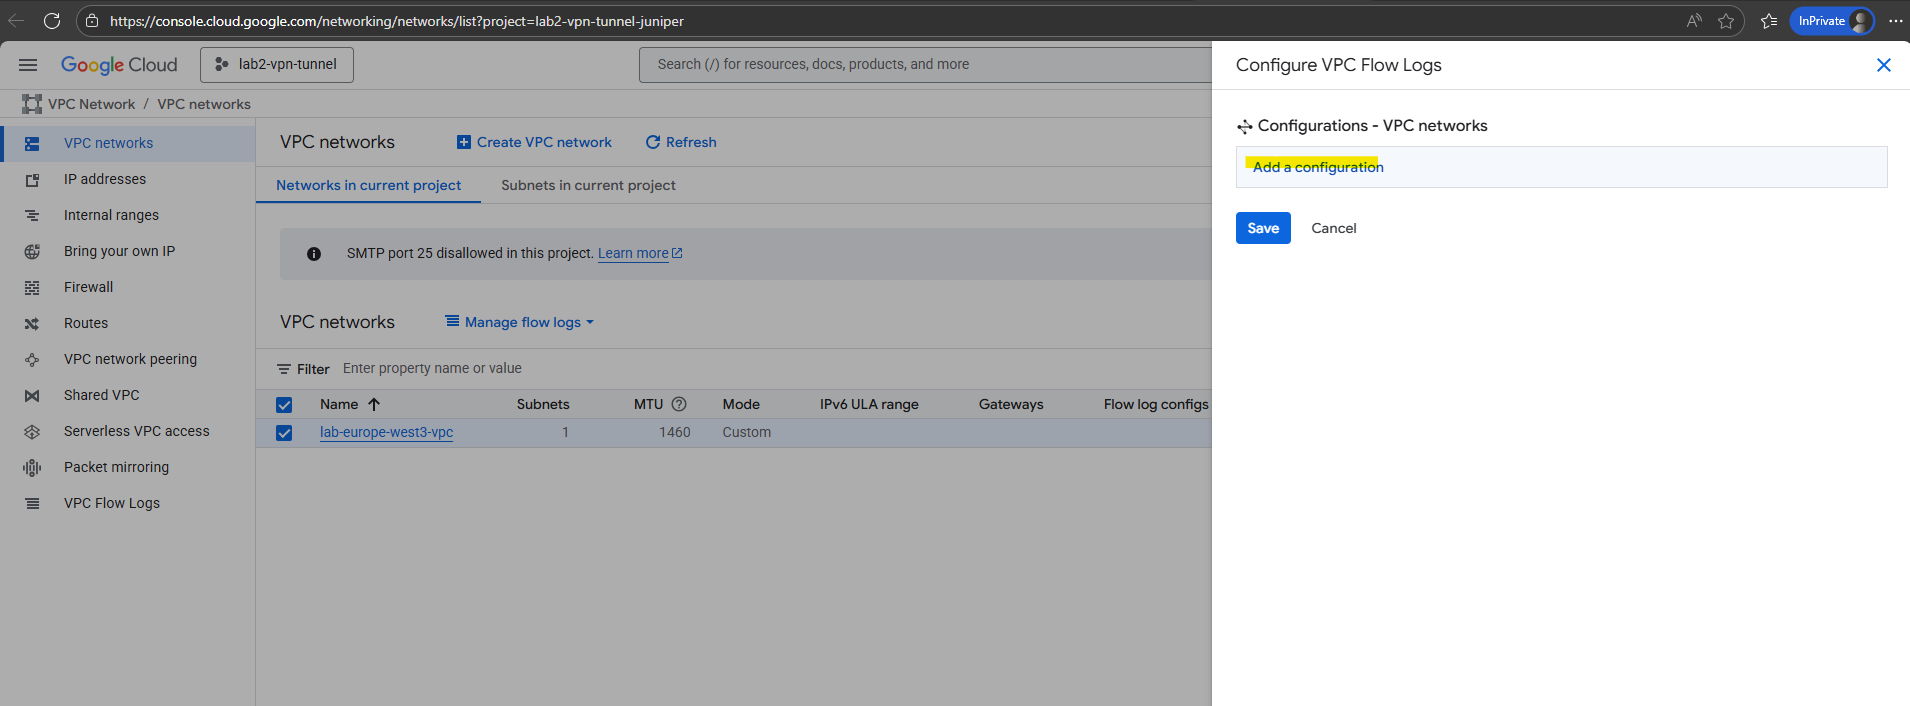Viewport: 1910px width, 706px height.
Task: Click the Routes sidebar icon
Action: [32, 324]
